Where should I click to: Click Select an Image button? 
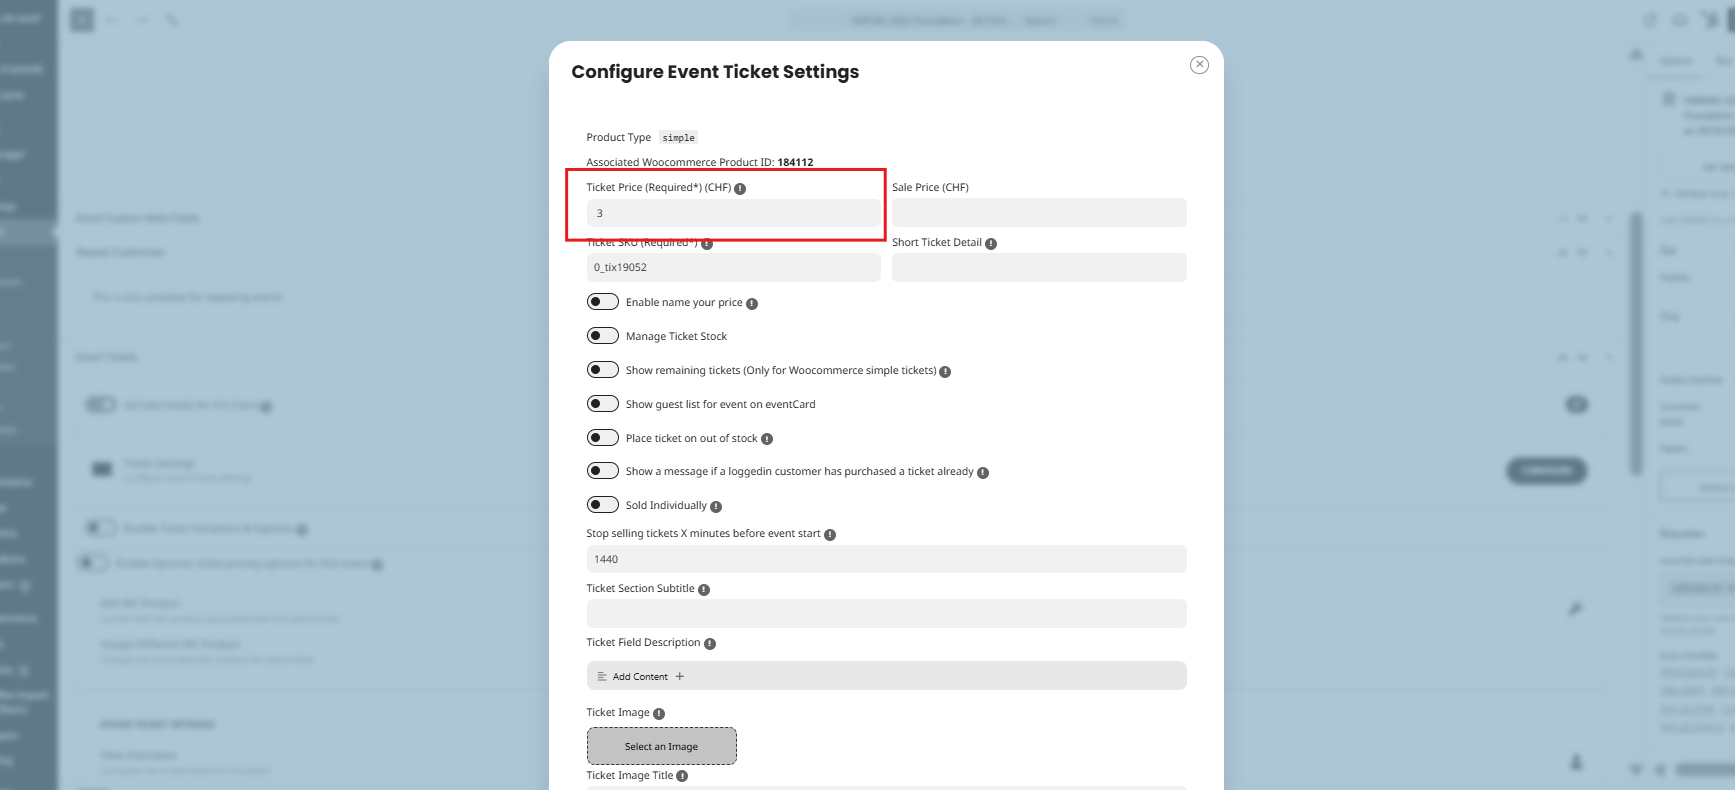pyautogui.click(x=661, y=746)
